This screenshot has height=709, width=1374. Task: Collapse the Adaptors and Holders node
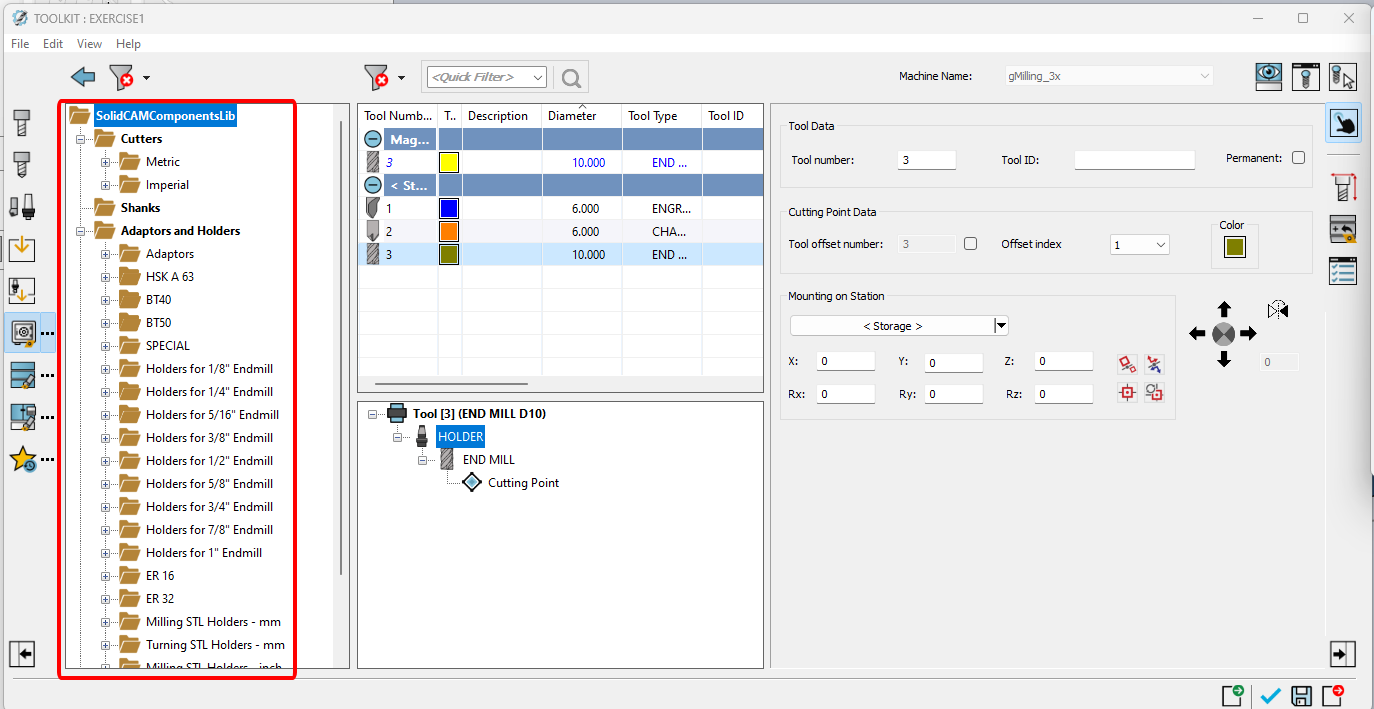(81, 231)
